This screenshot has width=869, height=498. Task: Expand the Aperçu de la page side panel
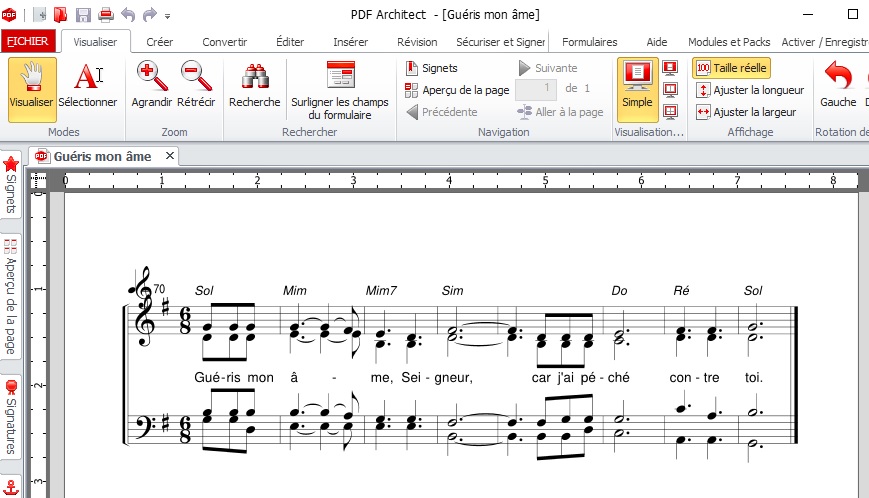(x=11, y=296)
